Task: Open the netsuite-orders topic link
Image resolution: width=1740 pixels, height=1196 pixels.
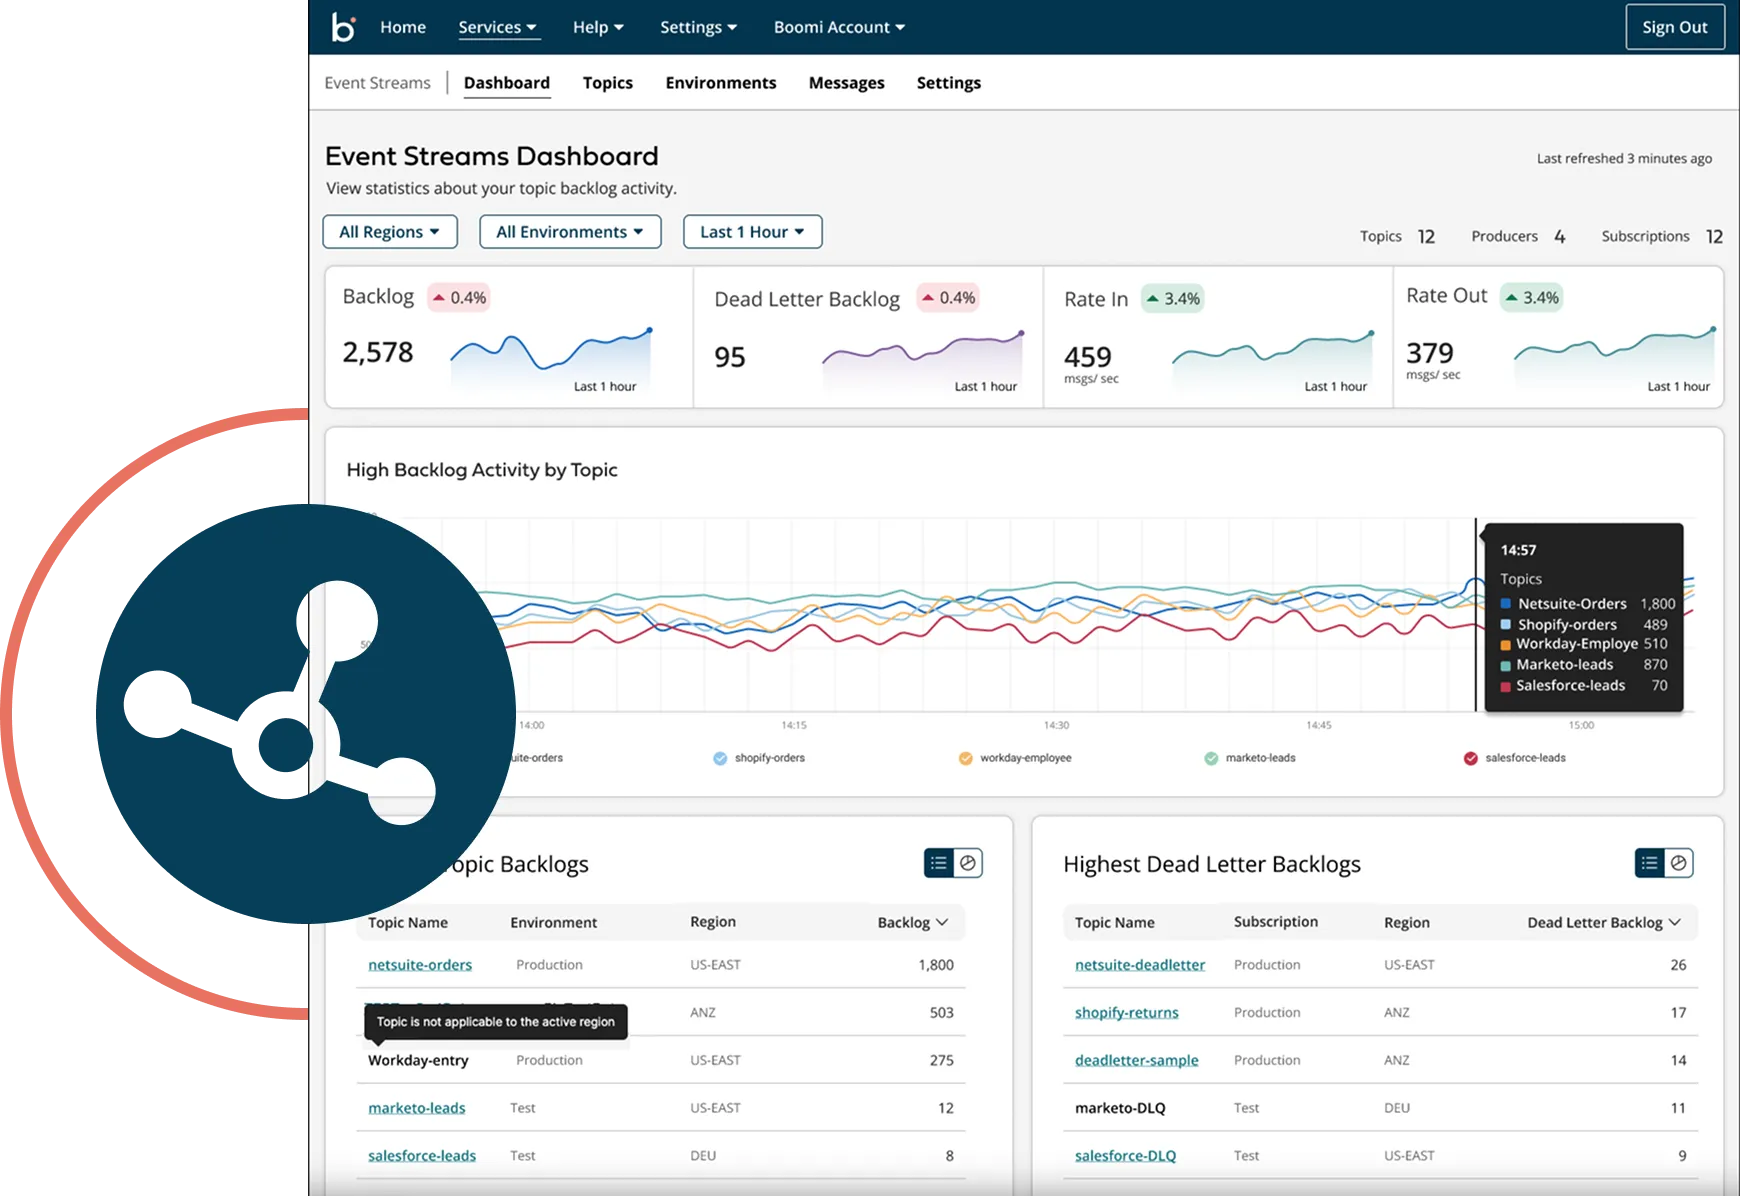Action: (x=420, y=965)
